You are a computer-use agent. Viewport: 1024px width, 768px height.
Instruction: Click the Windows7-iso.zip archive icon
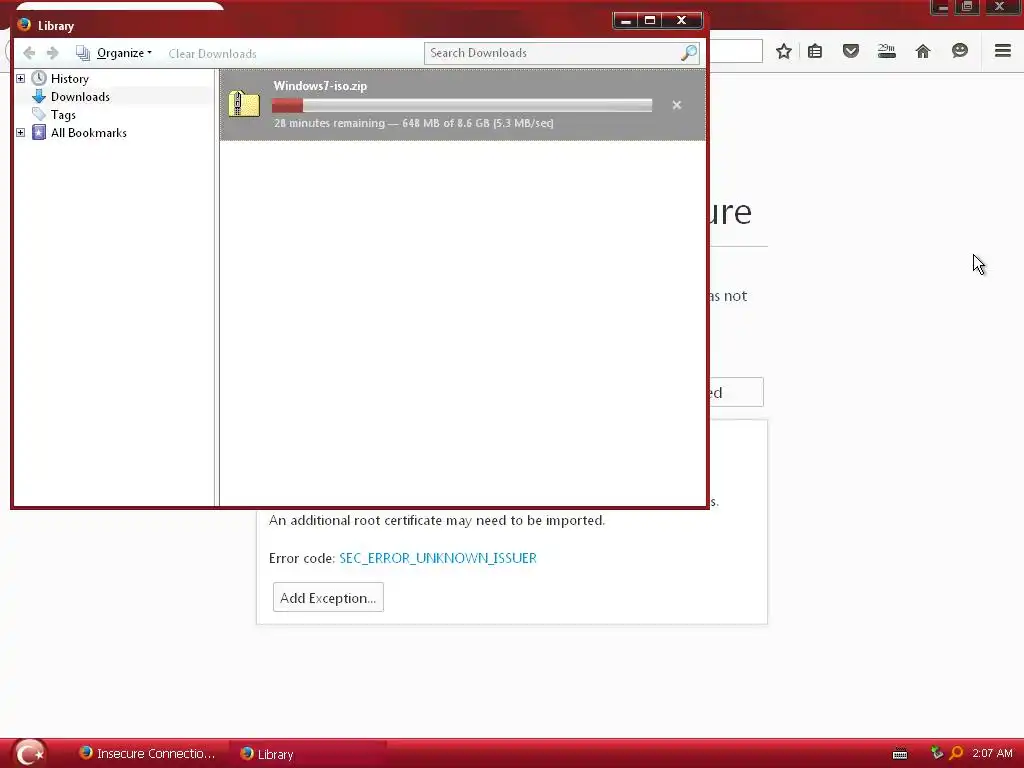tap(245, 104)
